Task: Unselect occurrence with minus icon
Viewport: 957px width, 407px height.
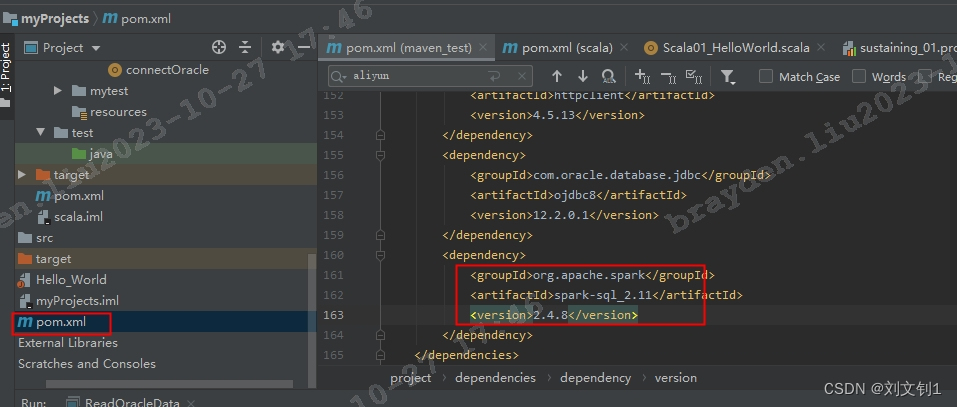Action: point(668,76)
